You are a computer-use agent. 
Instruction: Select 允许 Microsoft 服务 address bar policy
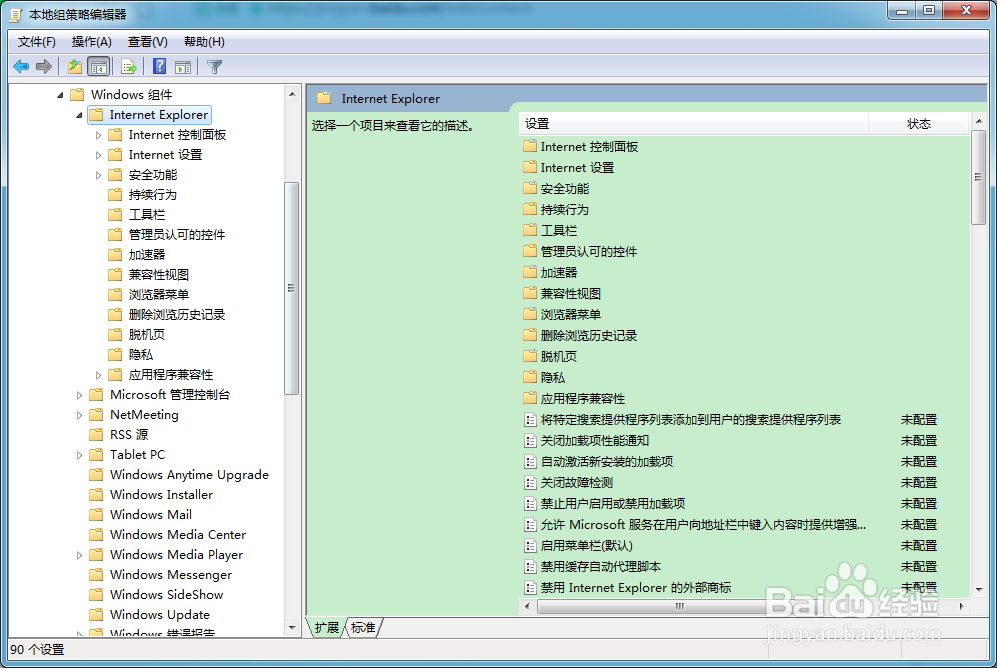pos(703,524)
